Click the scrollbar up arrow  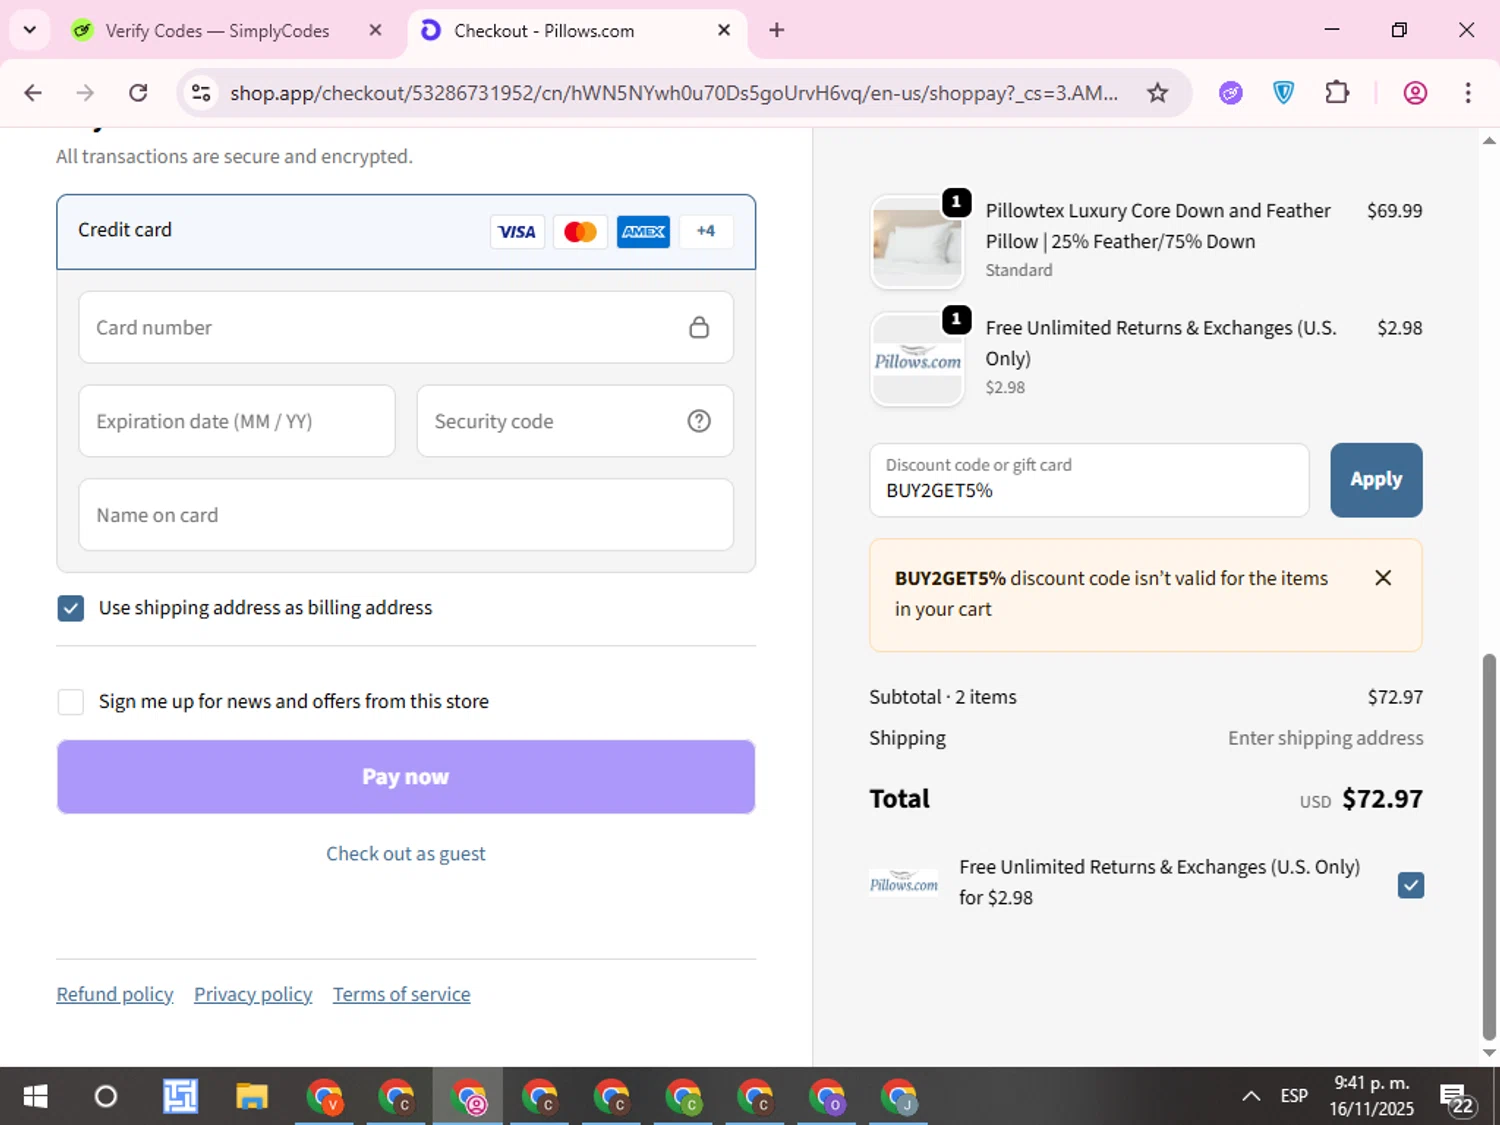(1489, 141)
